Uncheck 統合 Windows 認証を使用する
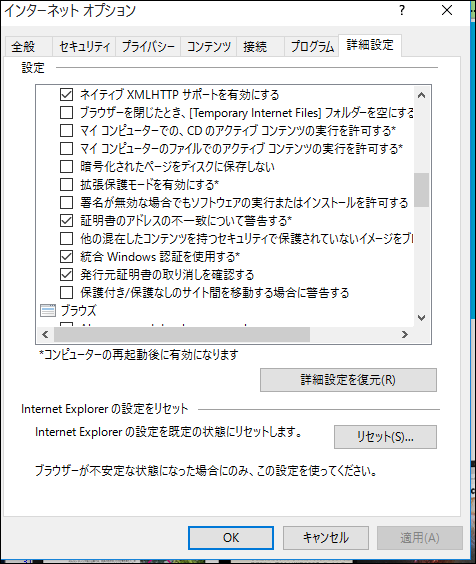The height and width of the screenshot is (564, 476). [x=66, y=256]
